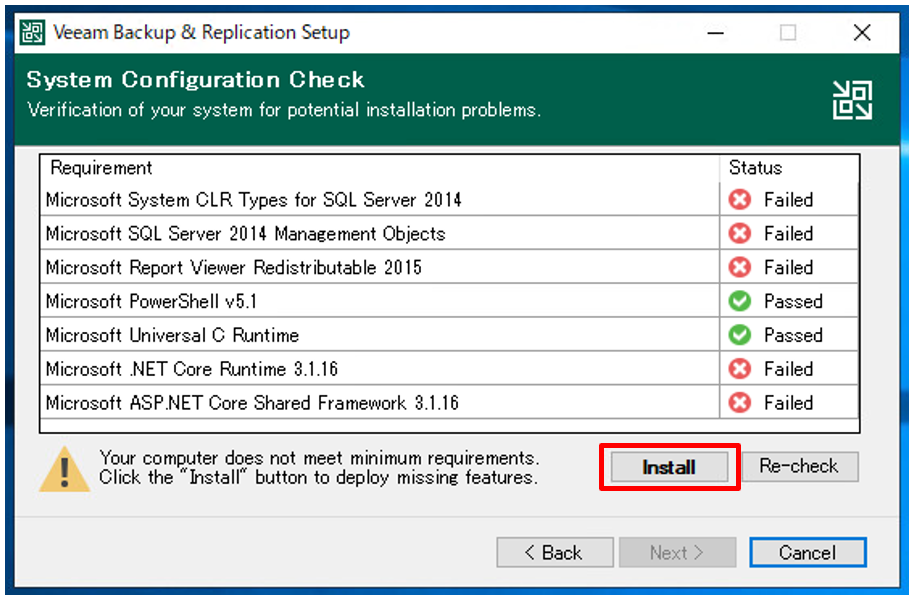The height and width of the screenshot is (598, 915).
Task: Click 'Failed' text in .NET Core Runtime row
Action: [788, 369]
